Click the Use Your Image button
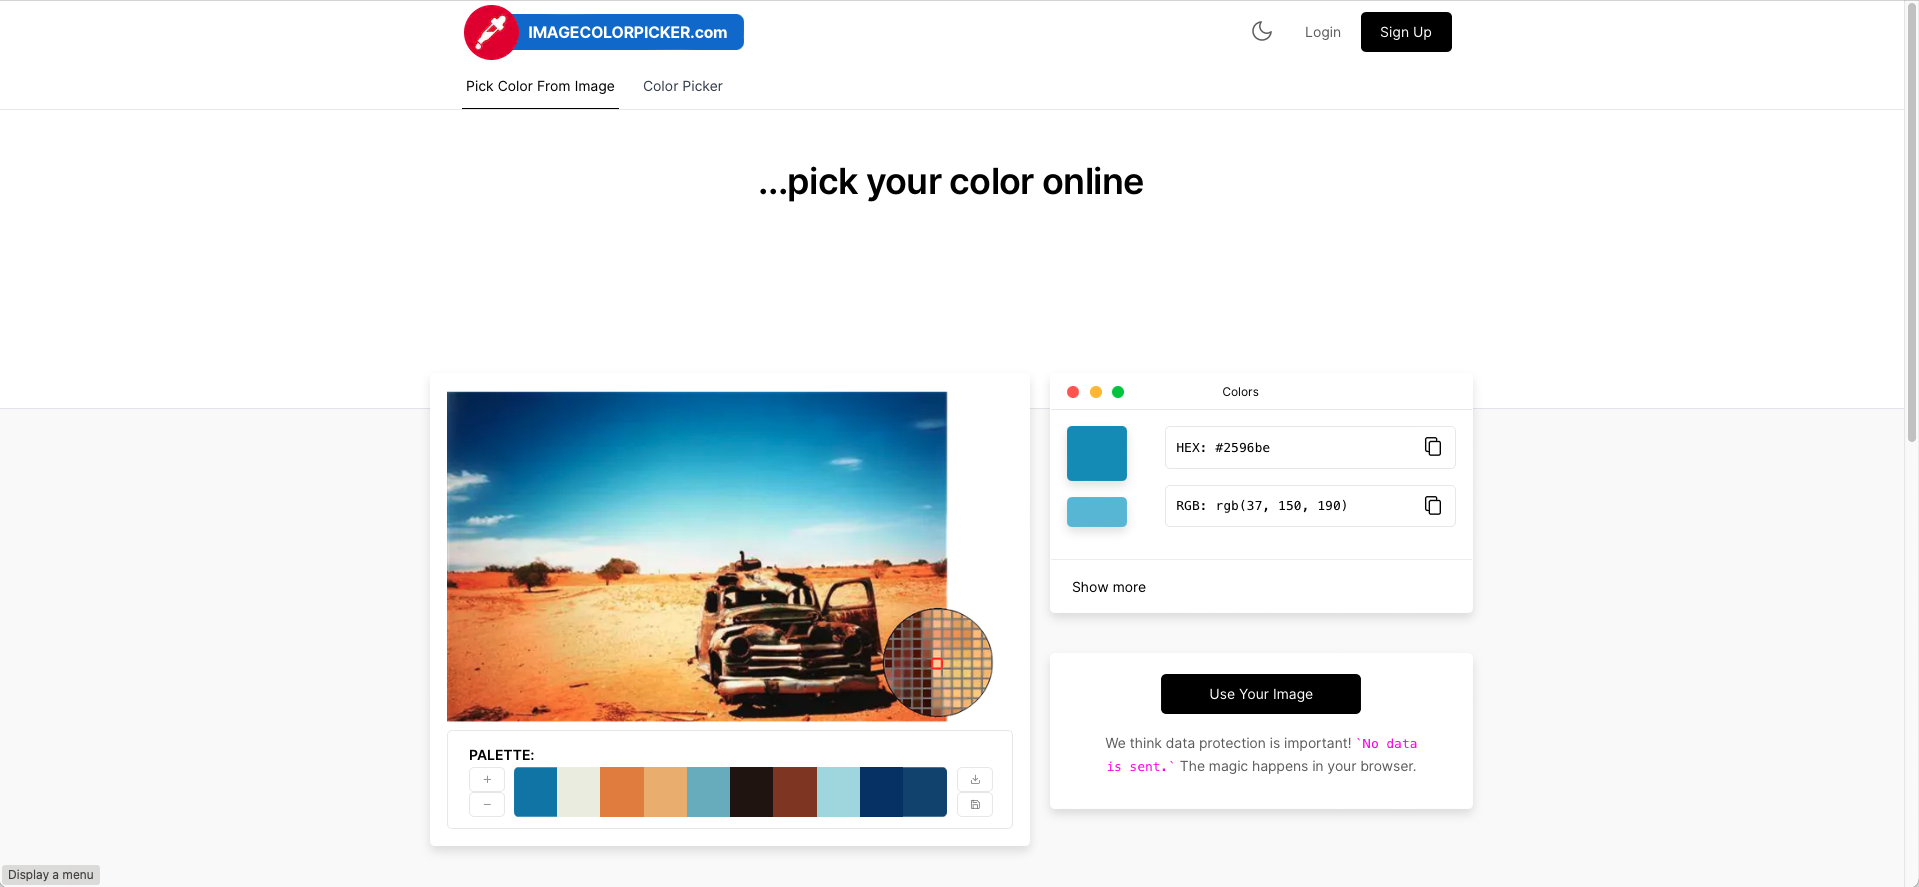Viewport: 1919px width, 887px height. (1261, 694)
